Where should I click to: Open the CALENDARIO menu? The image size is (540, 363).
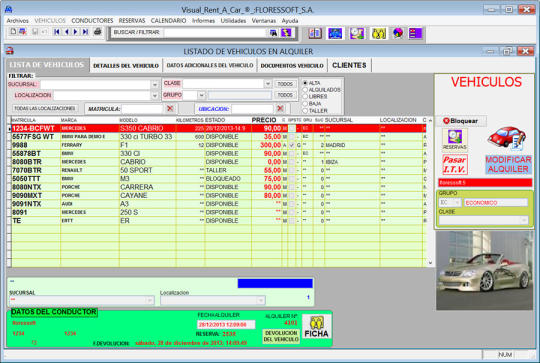[x=168, y=21]
